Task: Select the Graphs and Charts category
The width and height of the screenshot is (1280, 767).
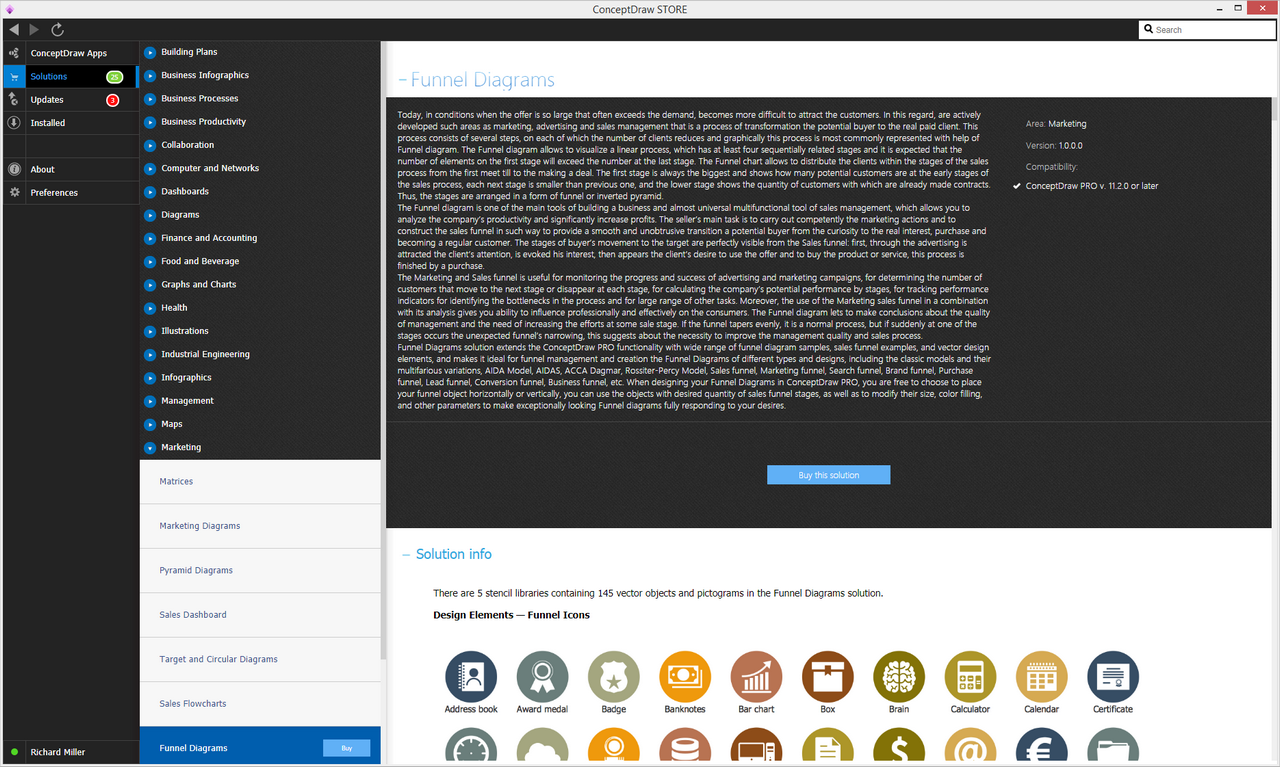Action: 199,284
